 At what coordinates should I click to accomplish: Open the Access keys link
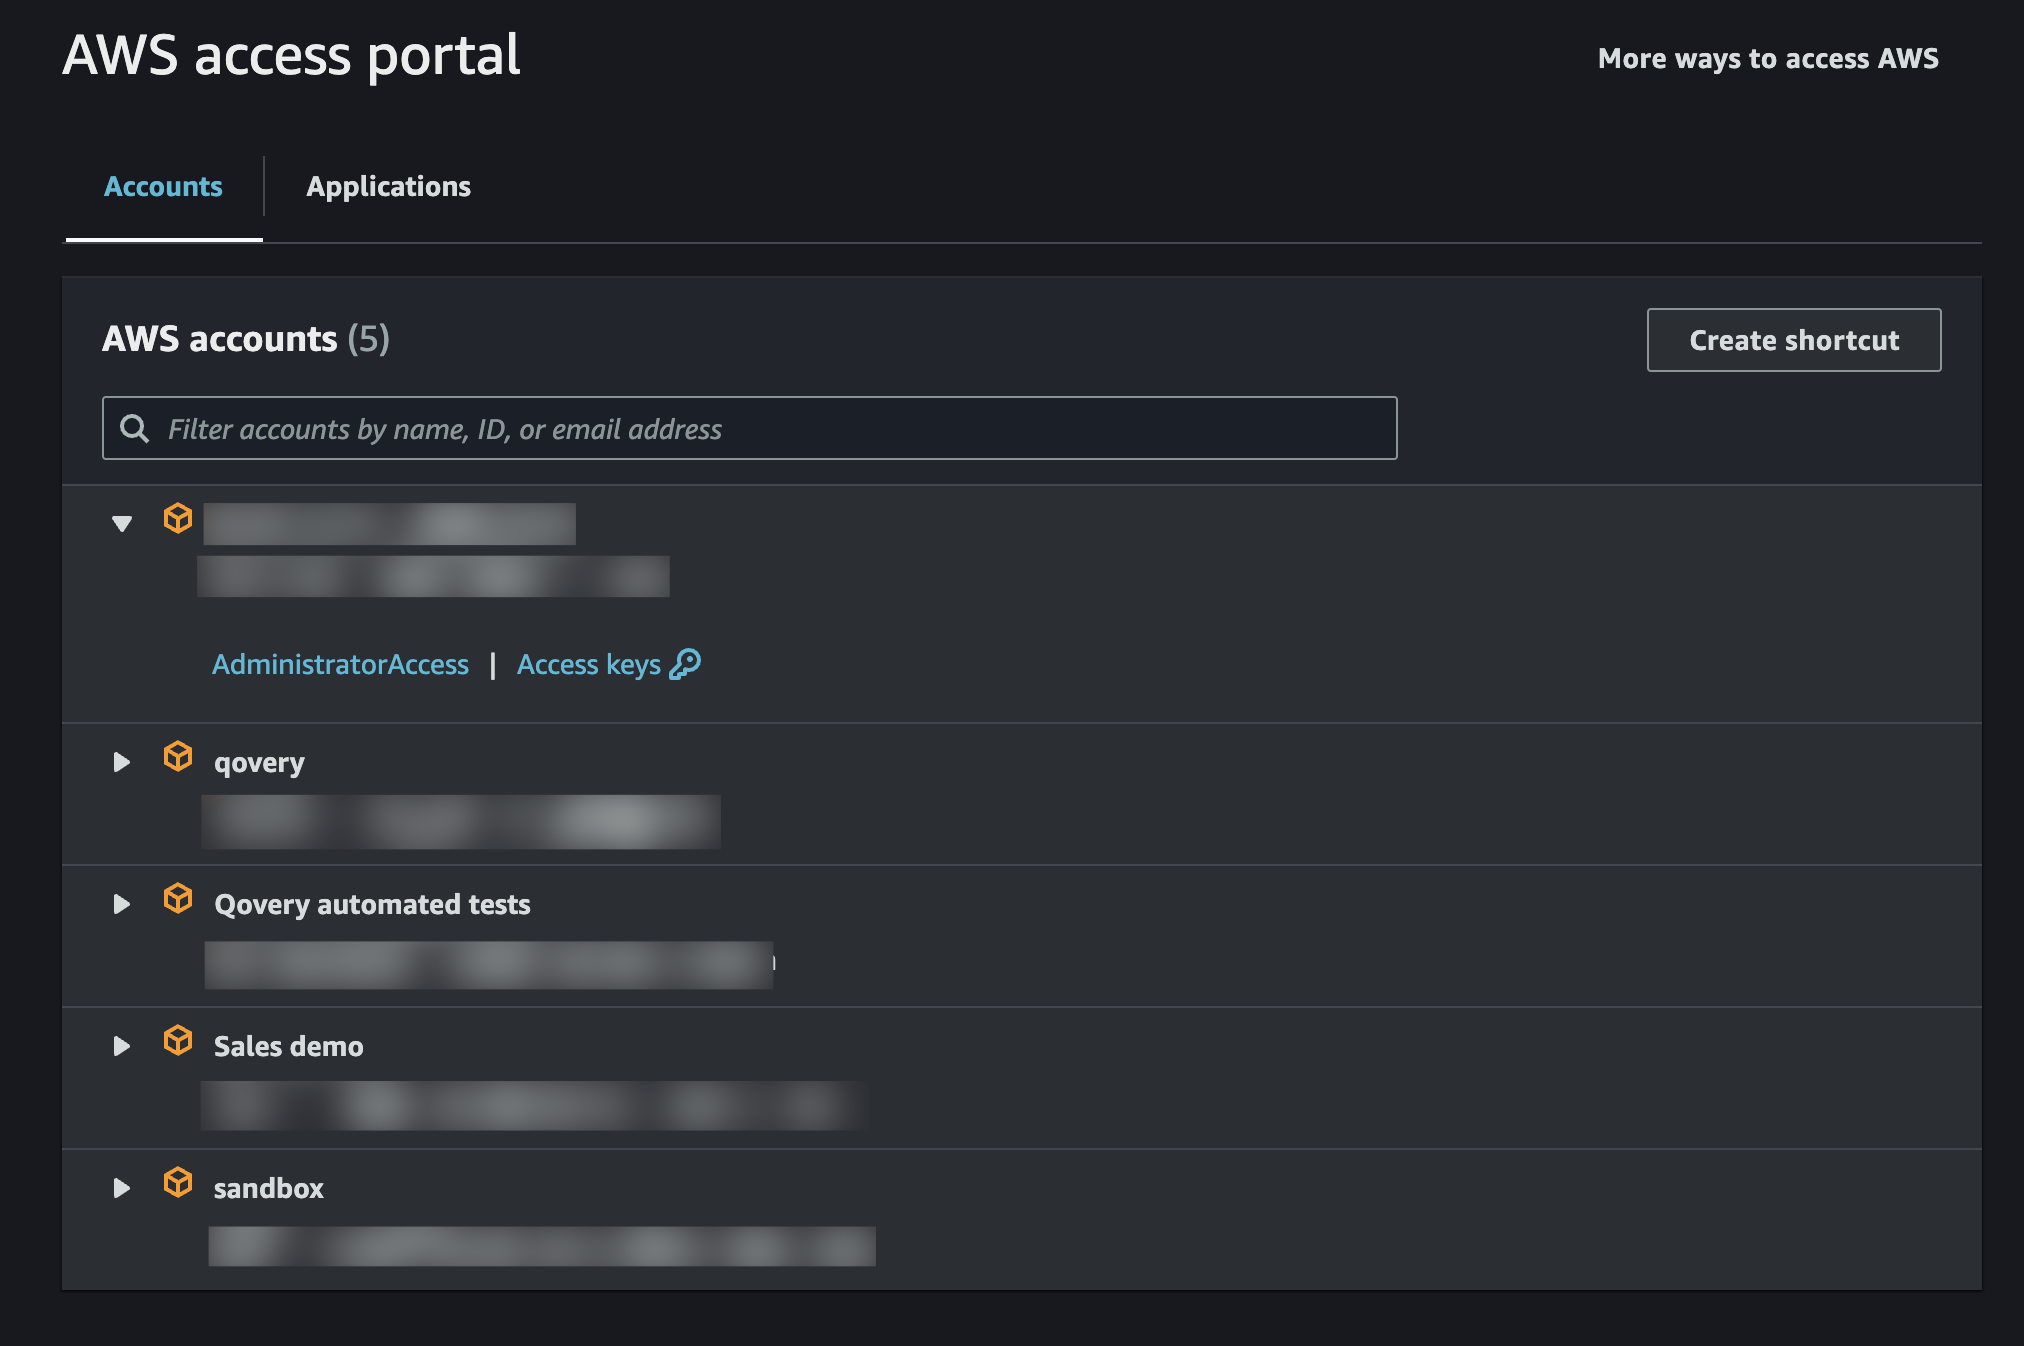point(589,665)
